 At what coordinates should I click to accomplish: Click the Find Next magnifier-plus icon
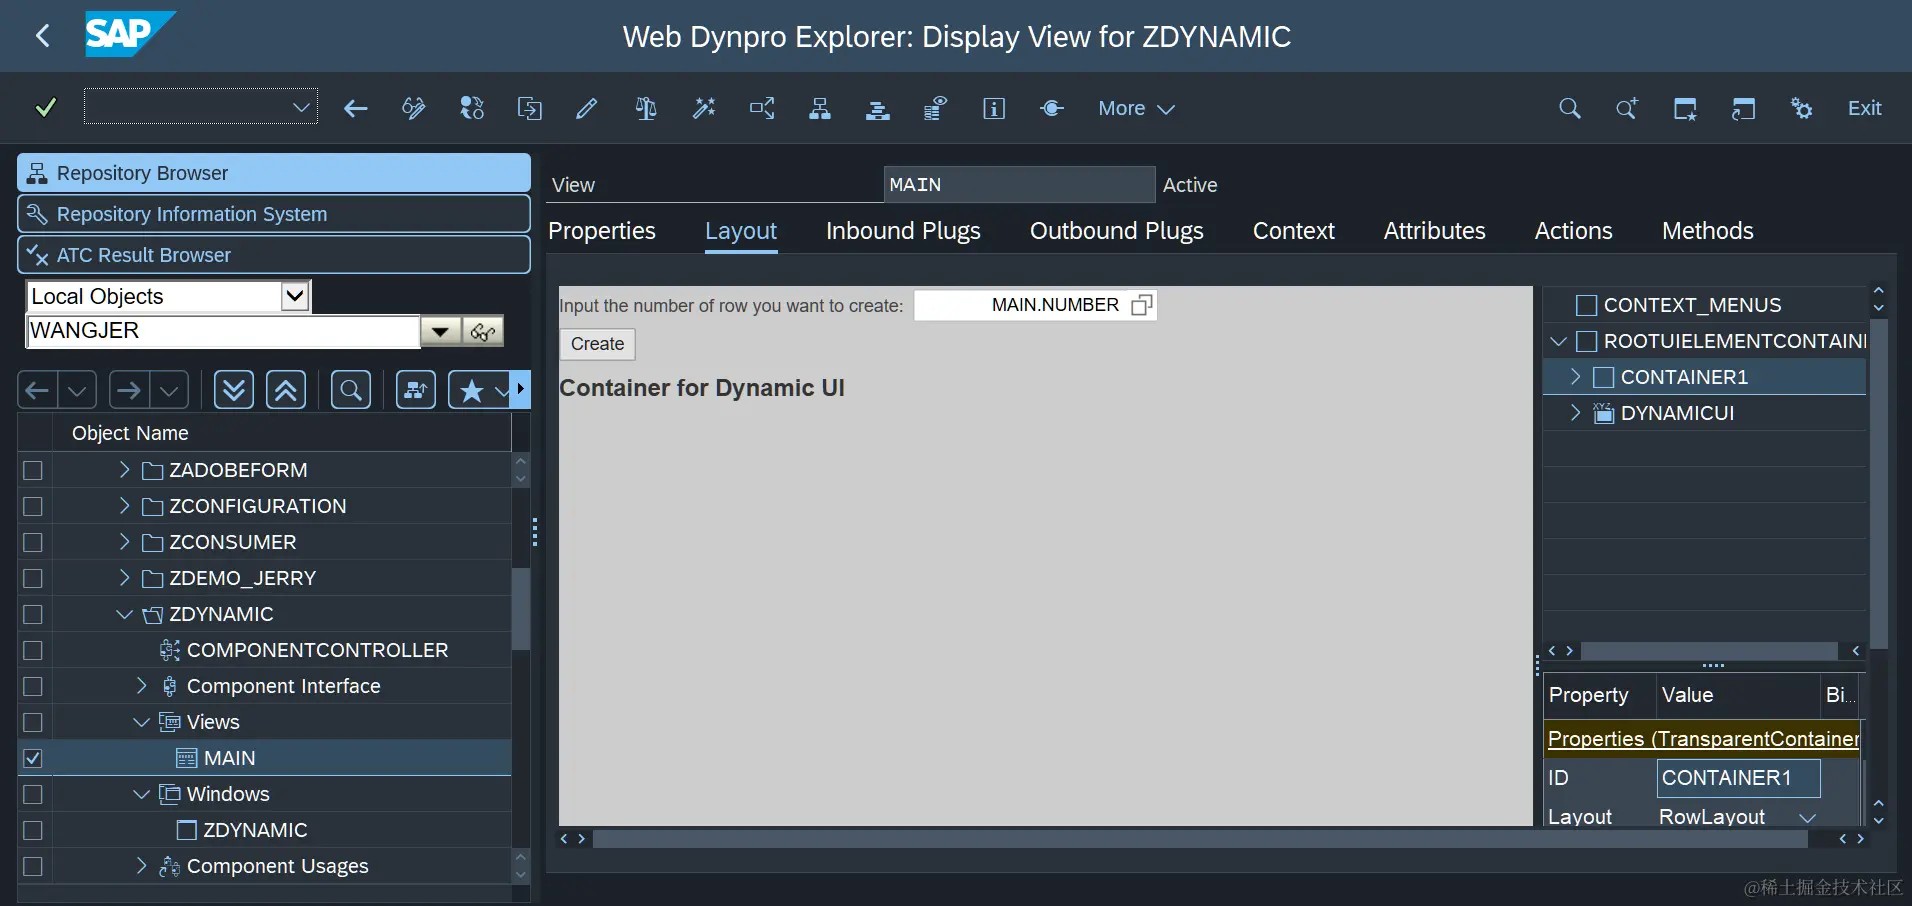coord(1627,108)
